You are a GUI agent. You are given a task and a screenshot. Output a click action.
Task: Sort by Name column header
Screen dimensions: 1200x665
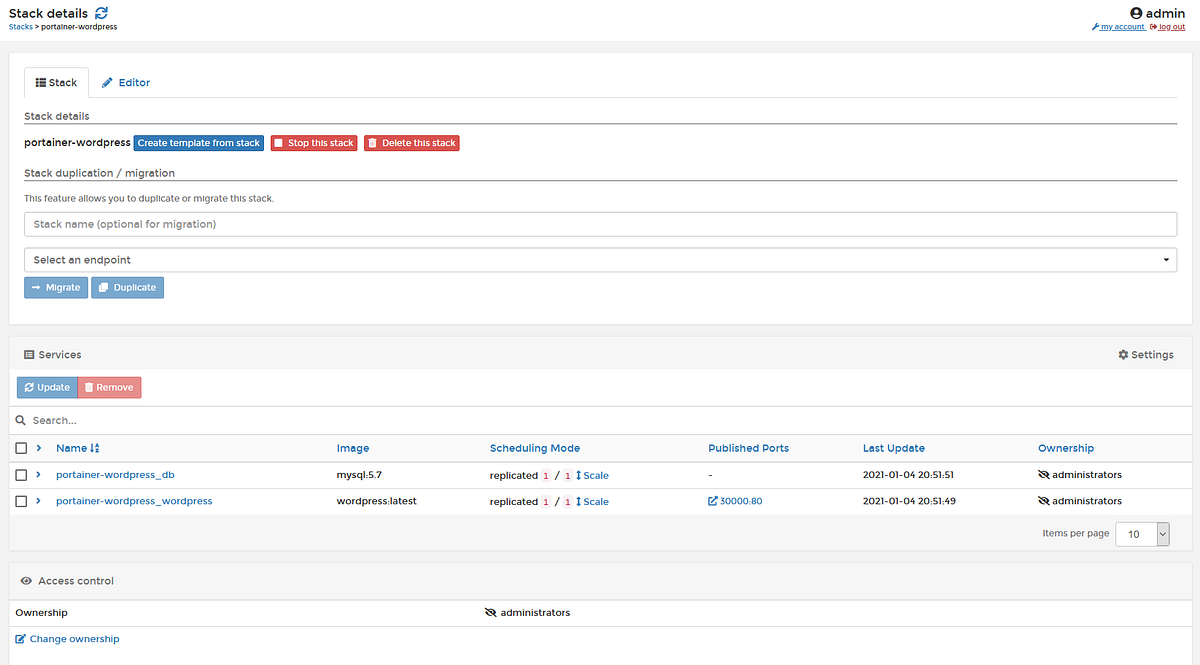point(71,448)
